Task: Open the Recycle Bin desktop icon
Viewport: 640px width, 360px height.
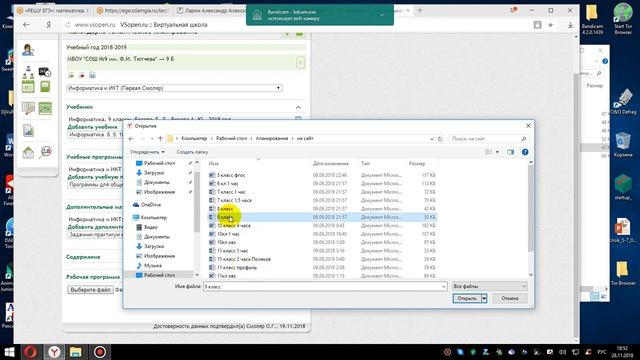Action: click(623, 144)
